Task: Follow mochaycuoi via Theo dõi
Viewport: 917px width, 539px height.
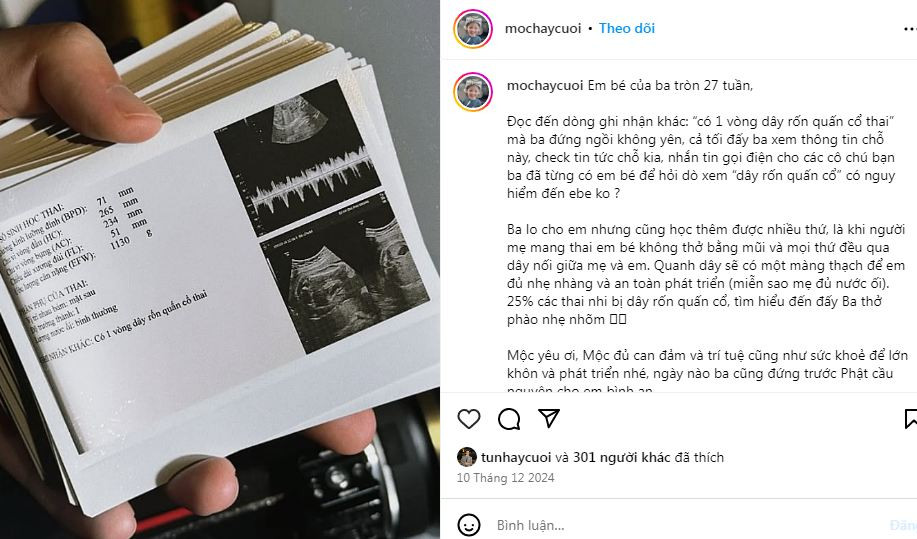Action: pyautogui.click(x=626, y=29)
